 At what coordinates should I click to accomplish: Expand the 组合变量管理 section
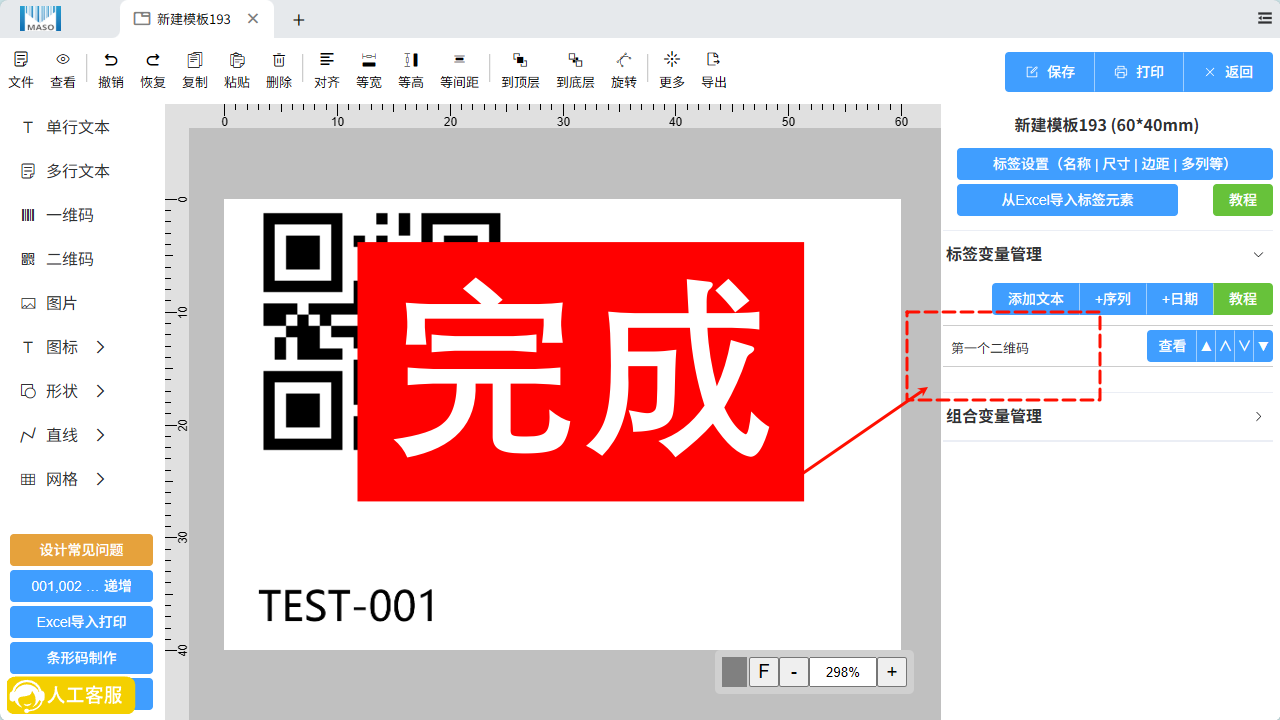point(1259,417)
